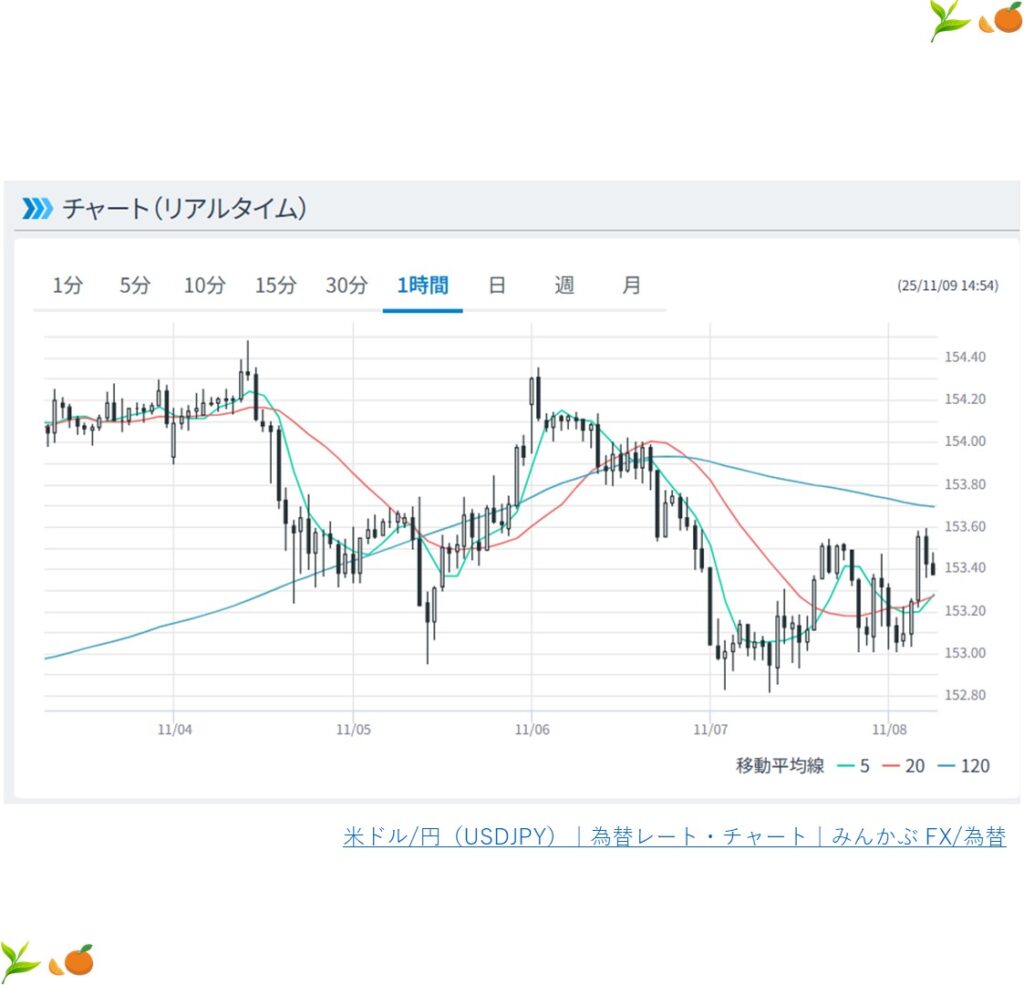Screen dimensions: 1024x985
Task: Click the 154.40 price axis label
Action: point(965,357)
